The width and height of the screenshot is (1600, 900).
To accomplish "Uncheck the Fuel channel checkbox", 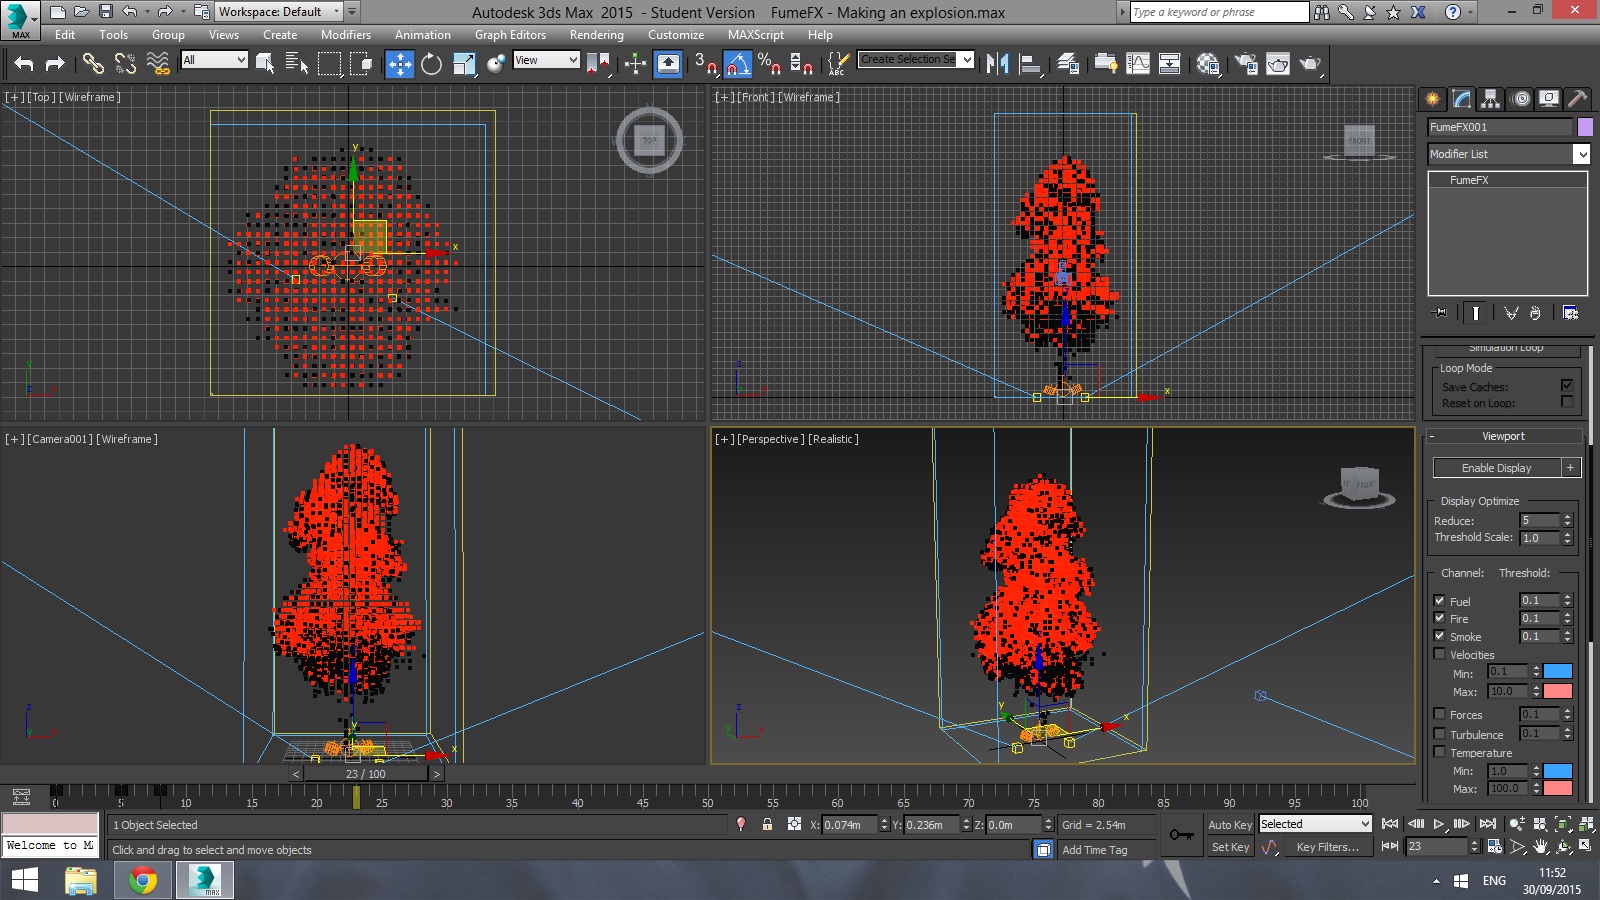I will click(1440, 601).
